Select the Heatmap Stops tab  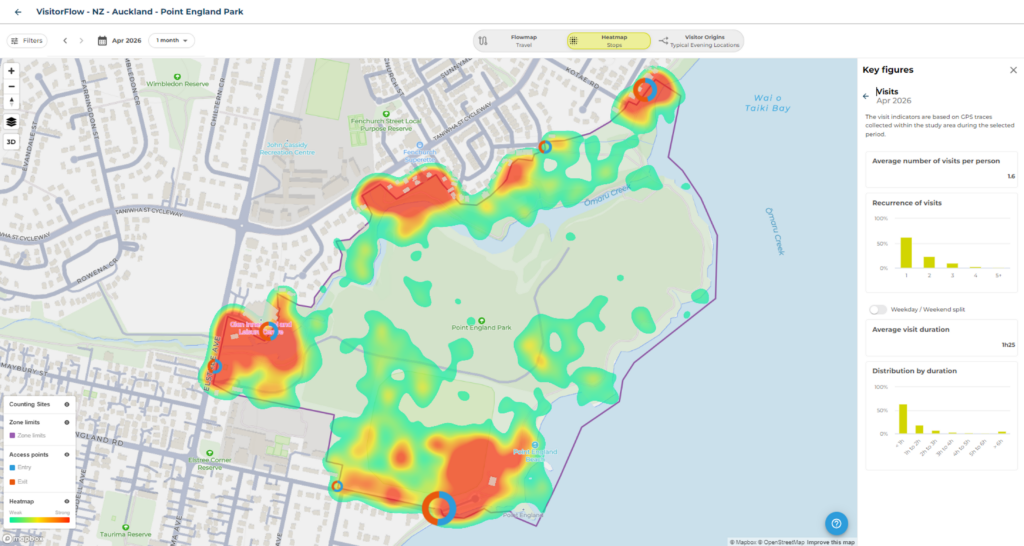coord(609,40)
